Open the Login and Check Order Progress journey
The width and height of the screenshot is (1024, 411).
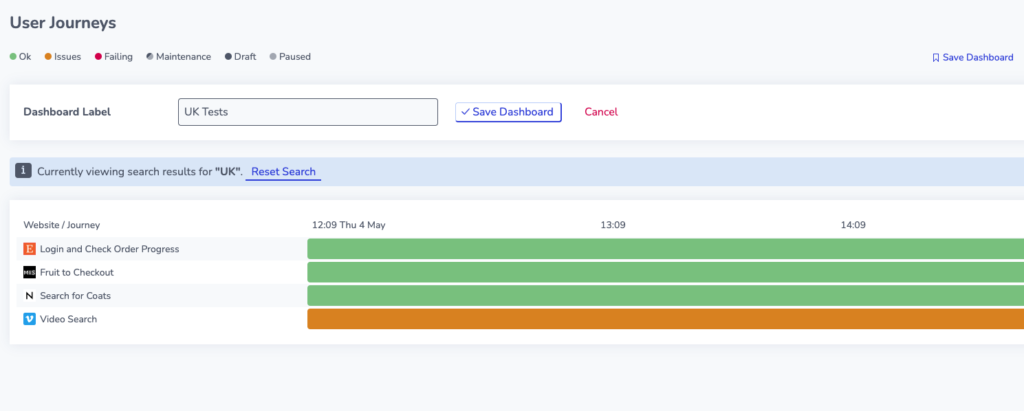click(x=109, y=249)
